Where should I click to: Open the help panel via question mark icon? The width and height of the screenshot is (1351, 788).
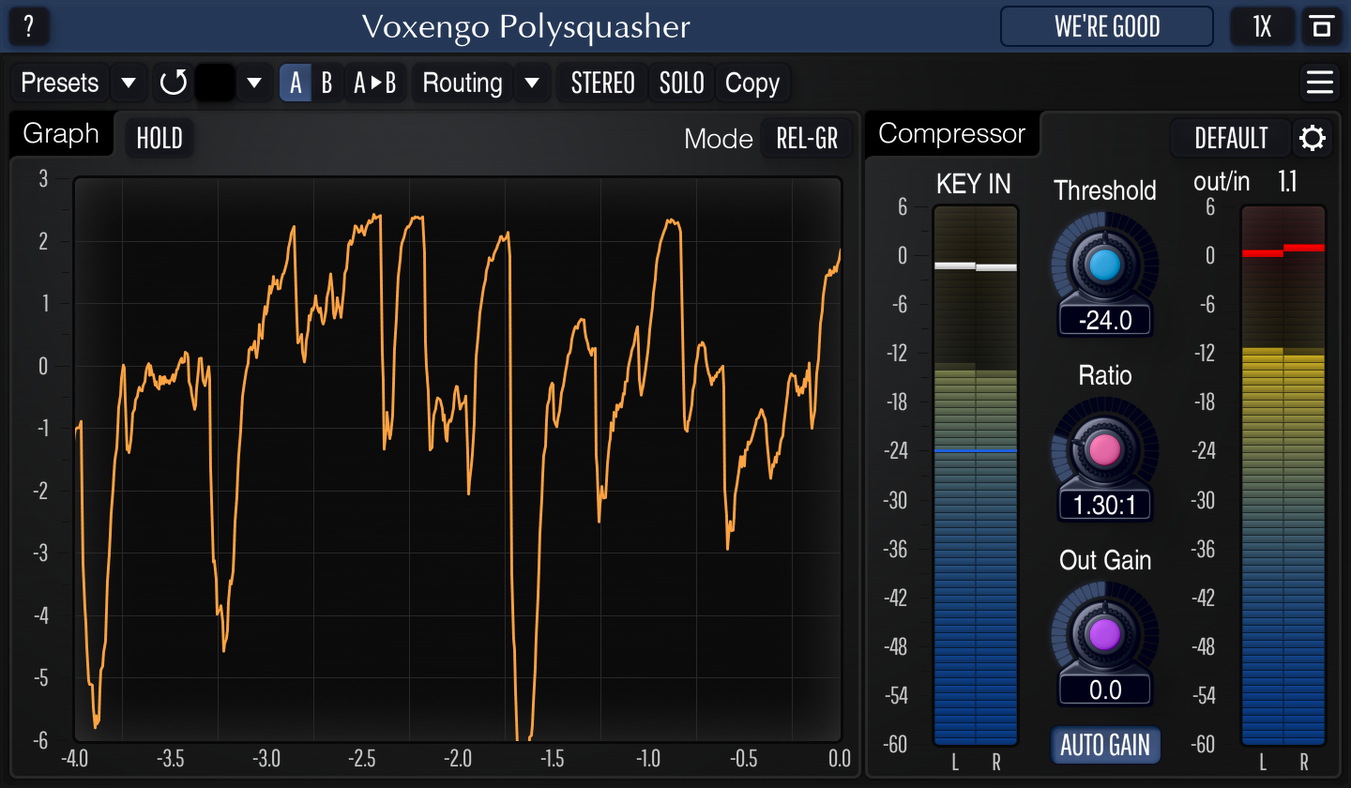point(28,27)
